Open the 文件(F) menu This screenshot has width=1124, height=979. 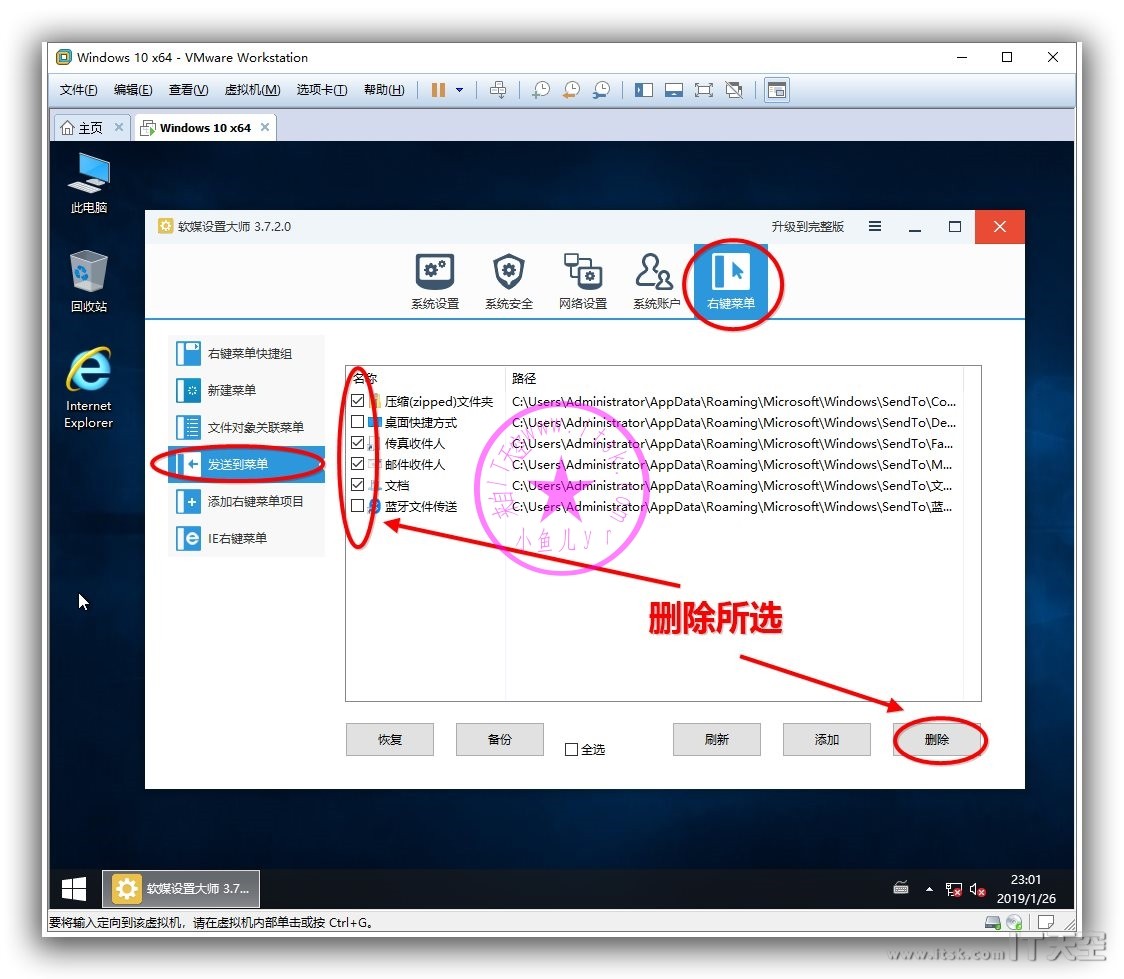click(78, 90)
